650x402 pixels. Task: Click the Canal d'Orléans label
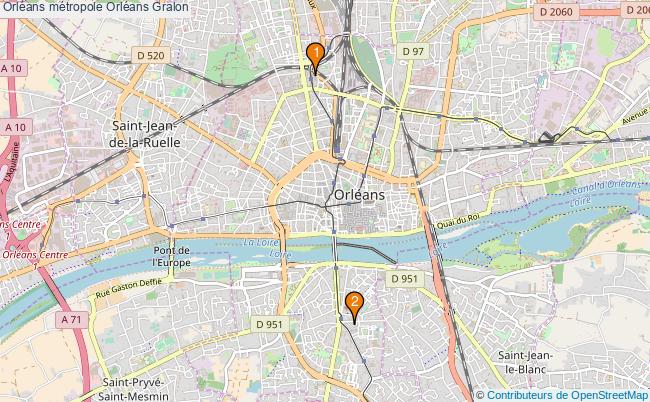click(x=606, y=186)
